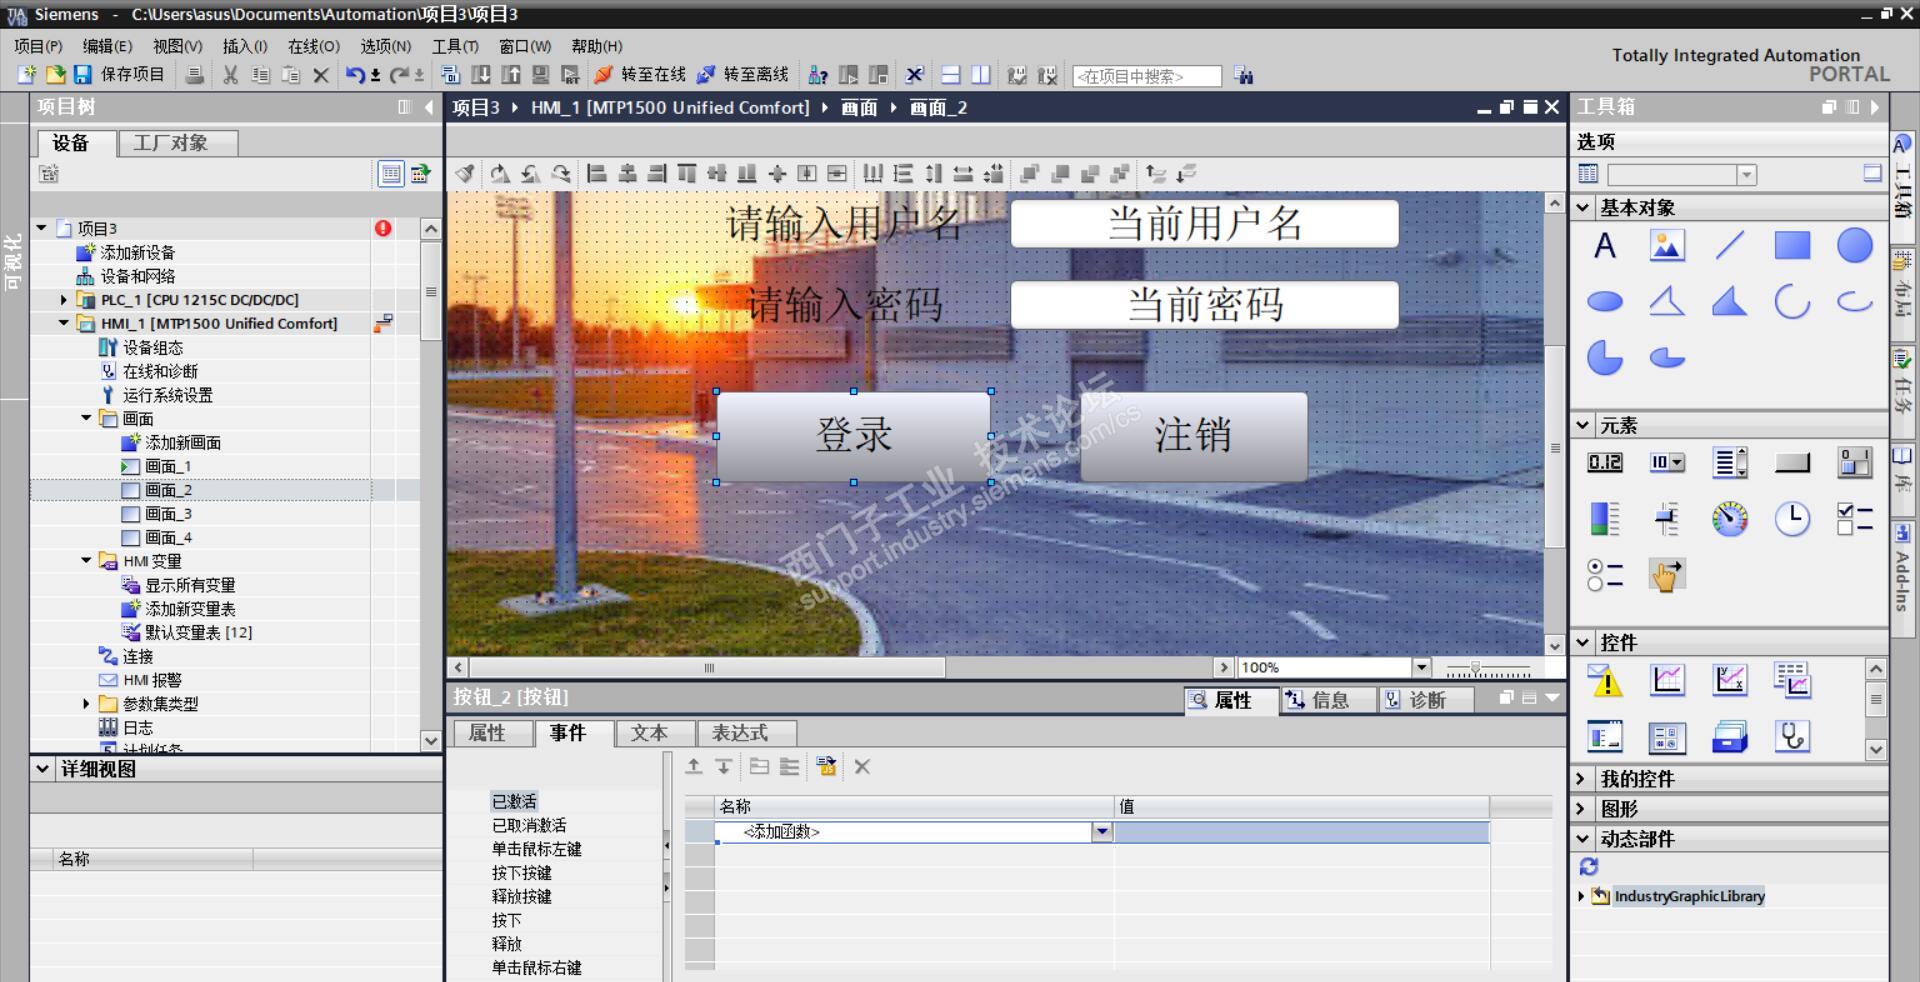Pick the symbolic I/O field element
Screen dimensions: 1920x982
[x=1667, y=462]
